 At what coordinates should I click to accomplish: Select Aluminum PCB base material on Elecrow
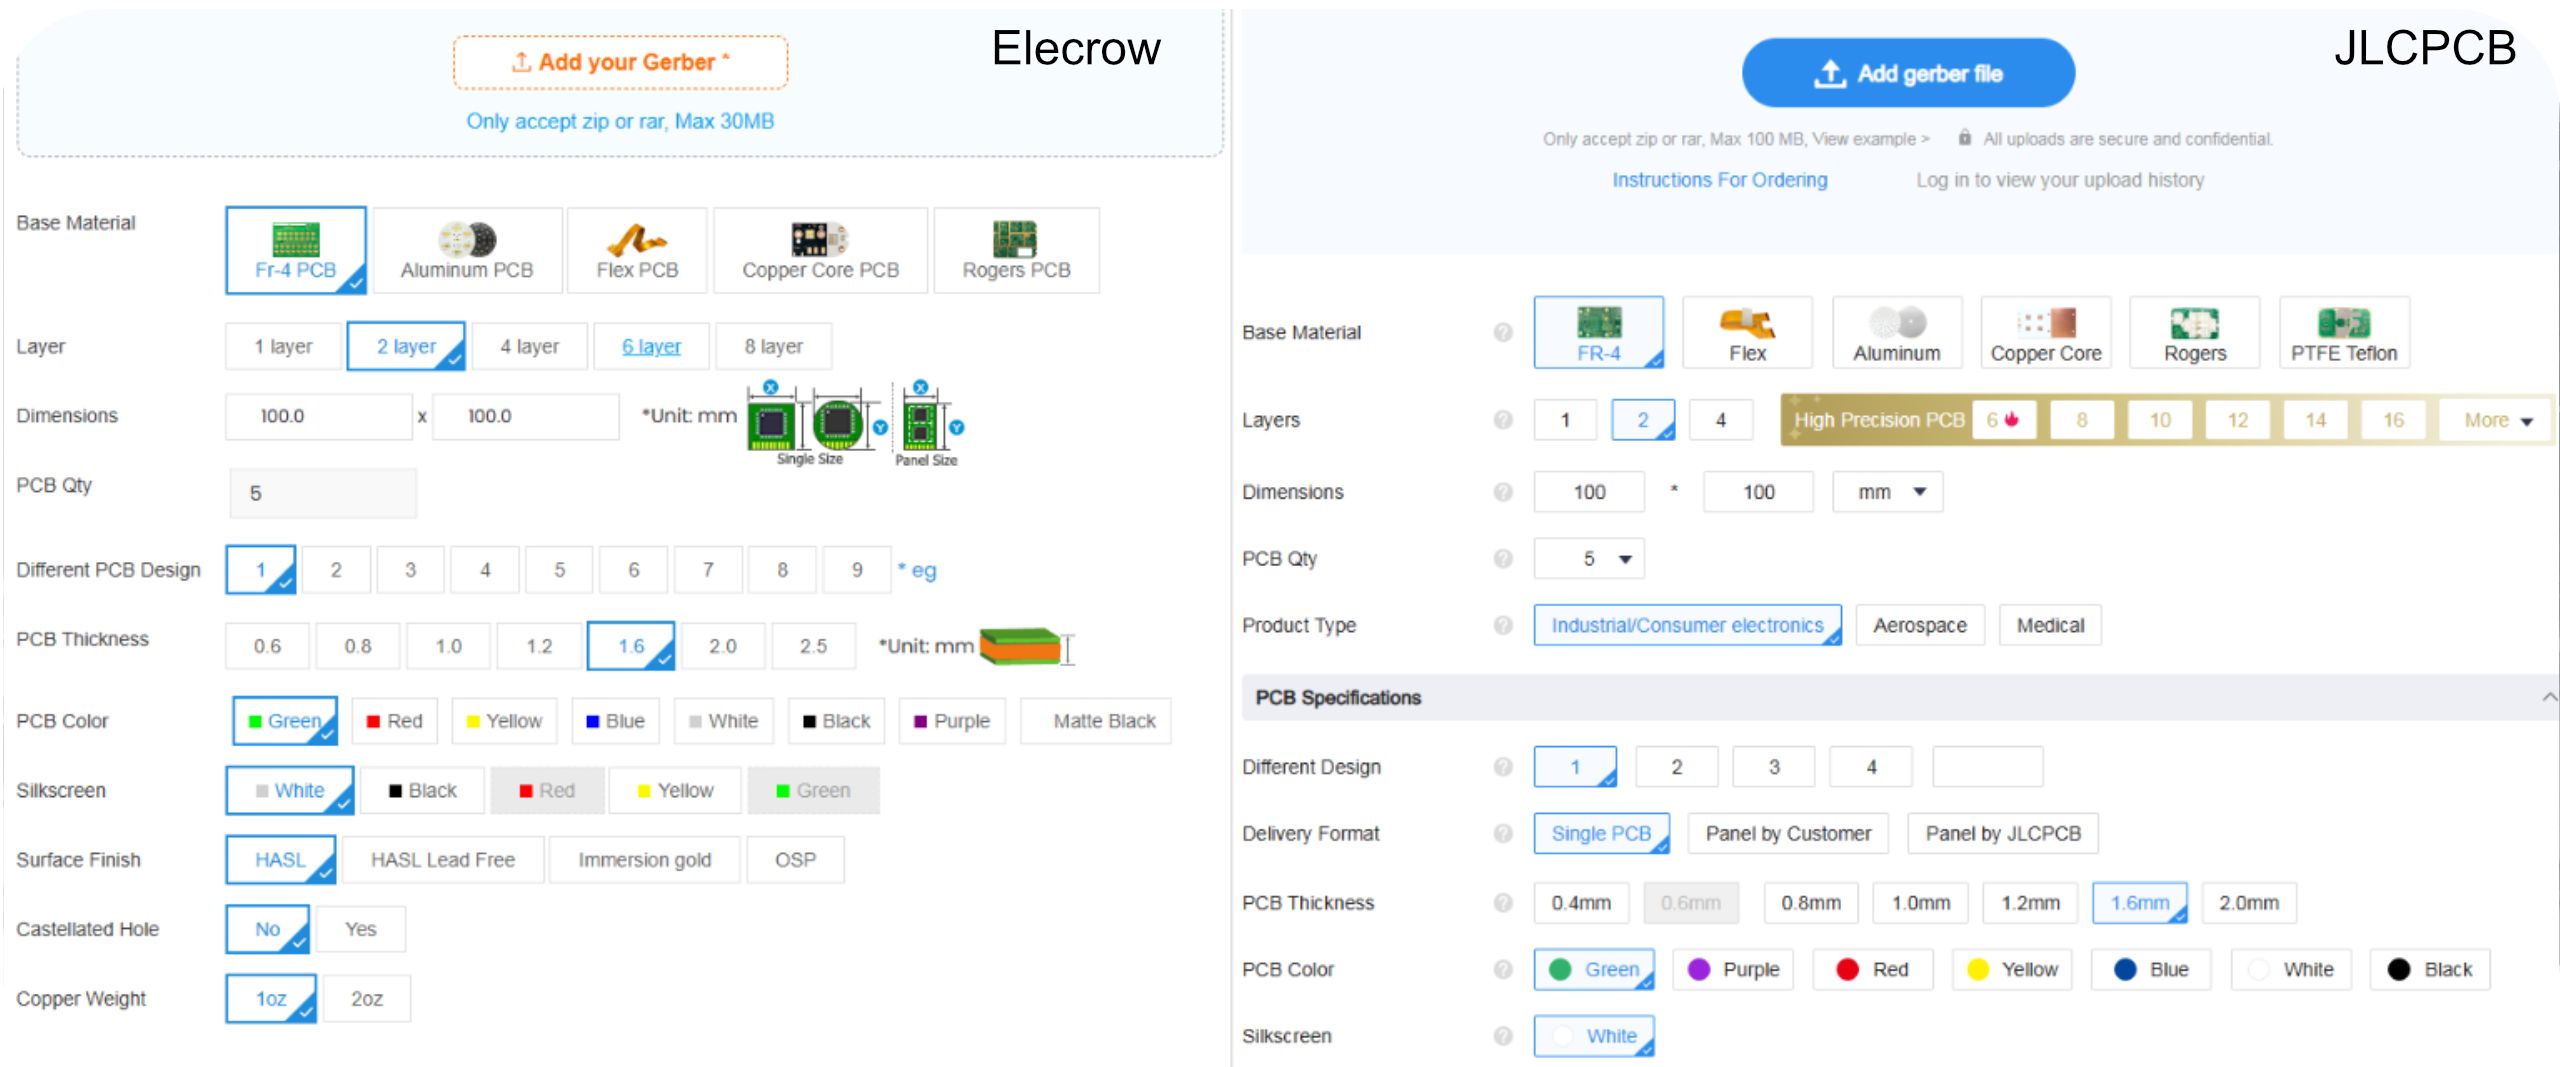[x=467, y=251]
